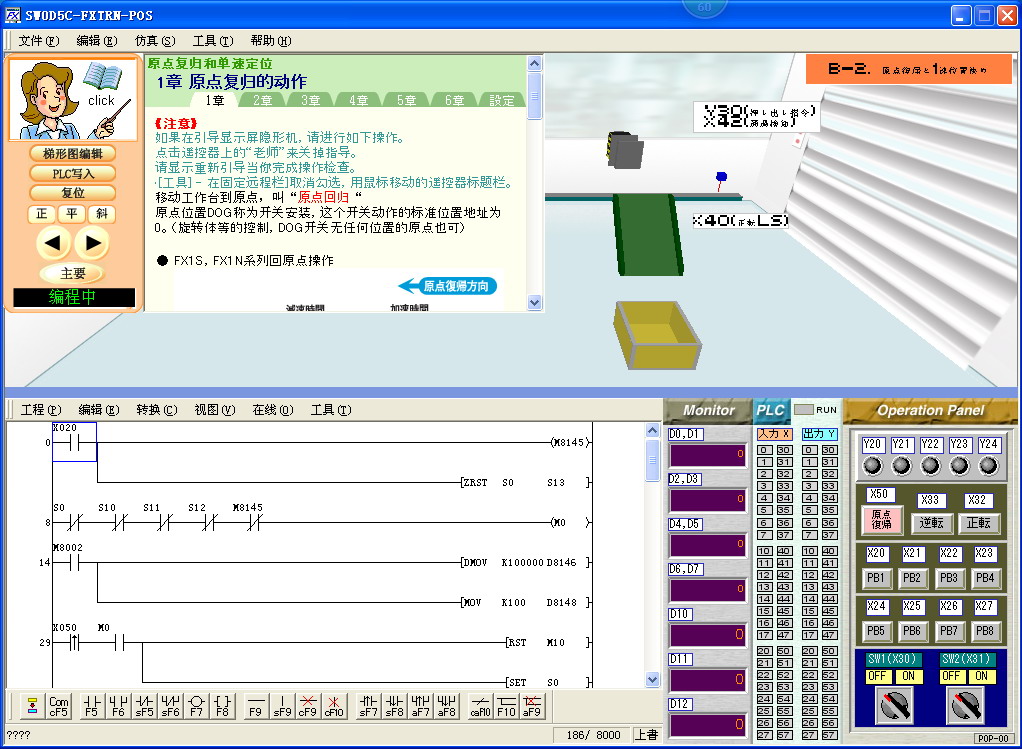Viewport: 1022px width, 749px height.
Task: Click the cF9 delete horizontal line icon
Action: pos(308,706)
